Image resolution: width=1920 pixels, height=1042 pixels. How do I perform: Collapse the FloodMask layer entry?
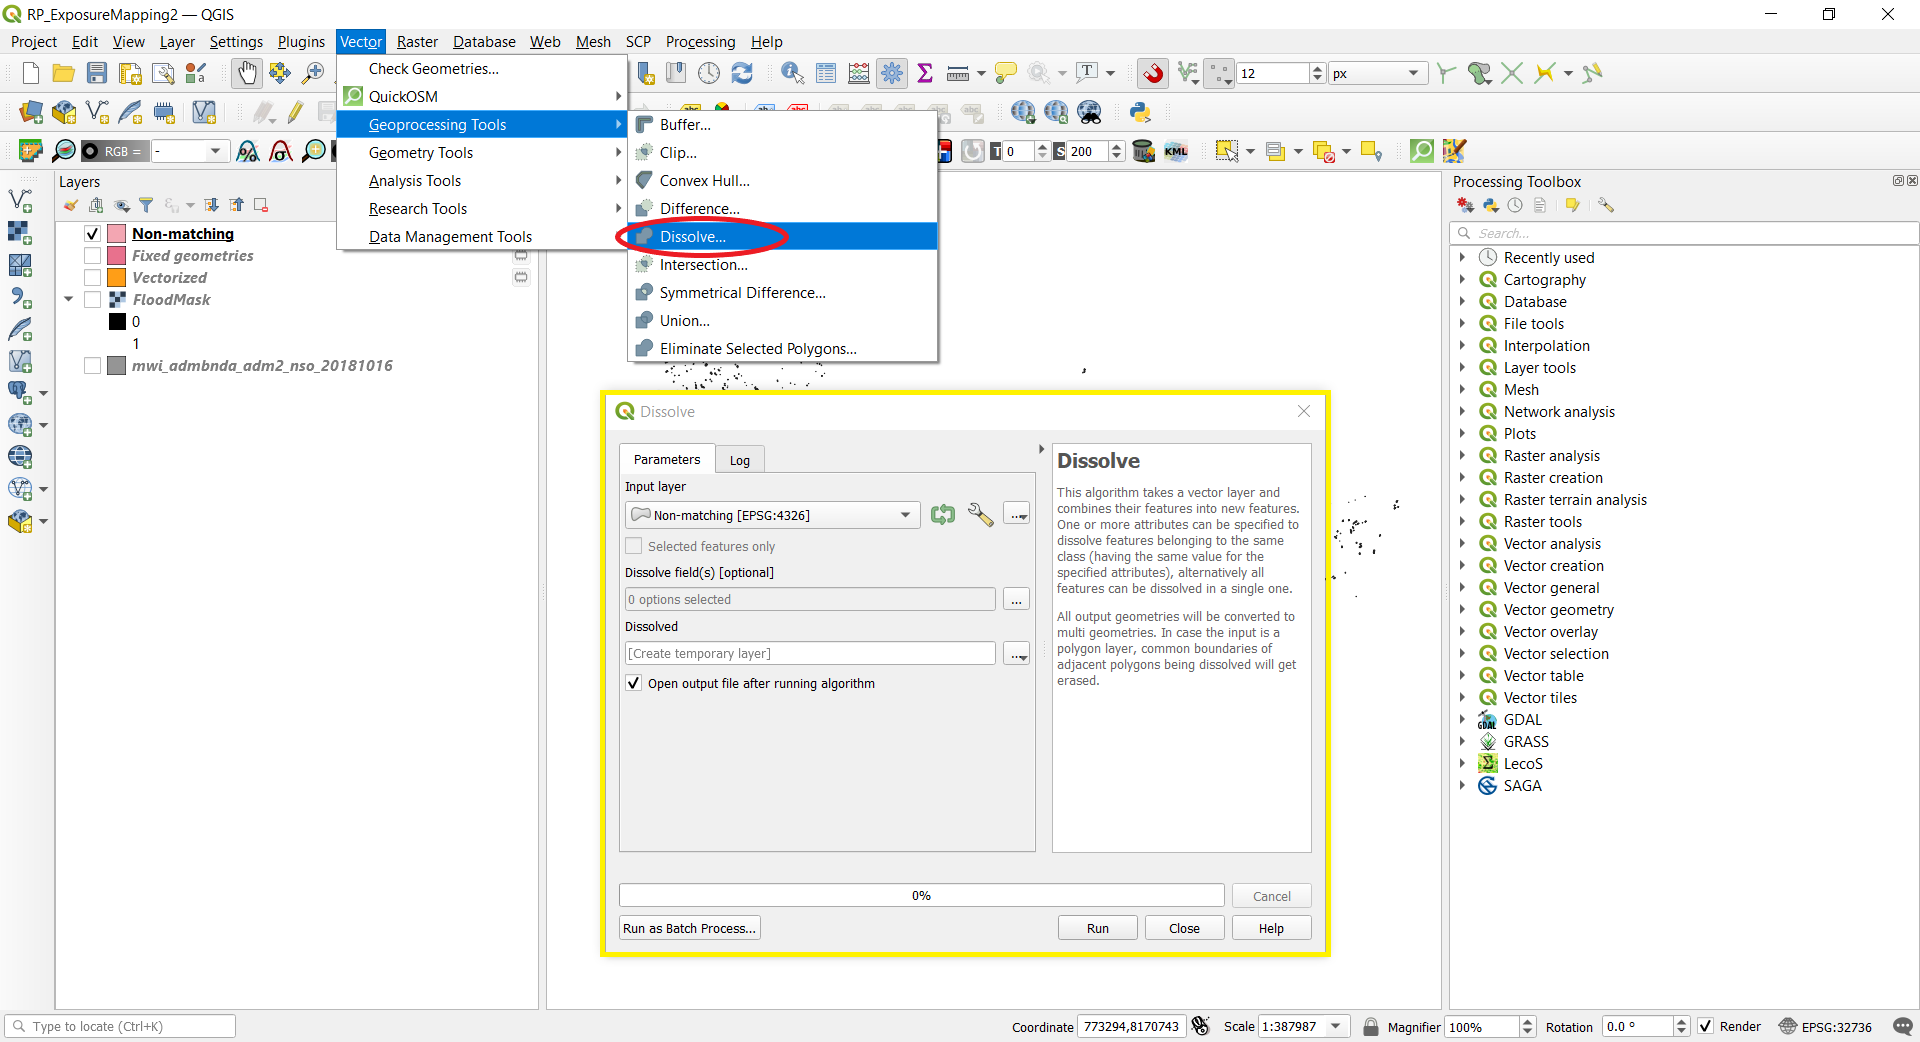(68, 299)
